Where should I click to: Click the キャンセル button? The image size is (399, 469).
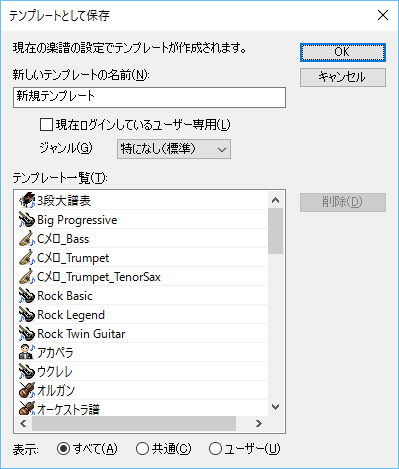pyautogui.click(x=343, y=77)
